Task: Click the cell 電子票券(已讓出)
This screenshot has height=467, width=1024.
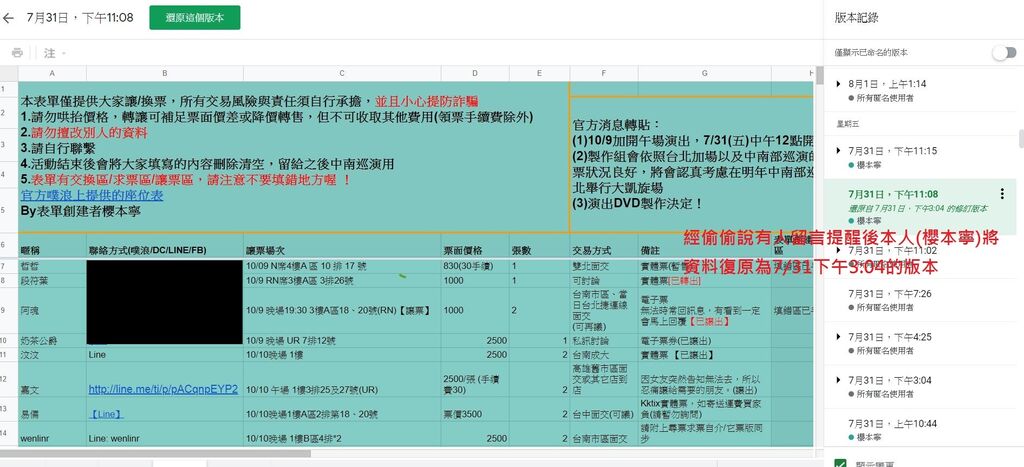Action: (705, 341)
